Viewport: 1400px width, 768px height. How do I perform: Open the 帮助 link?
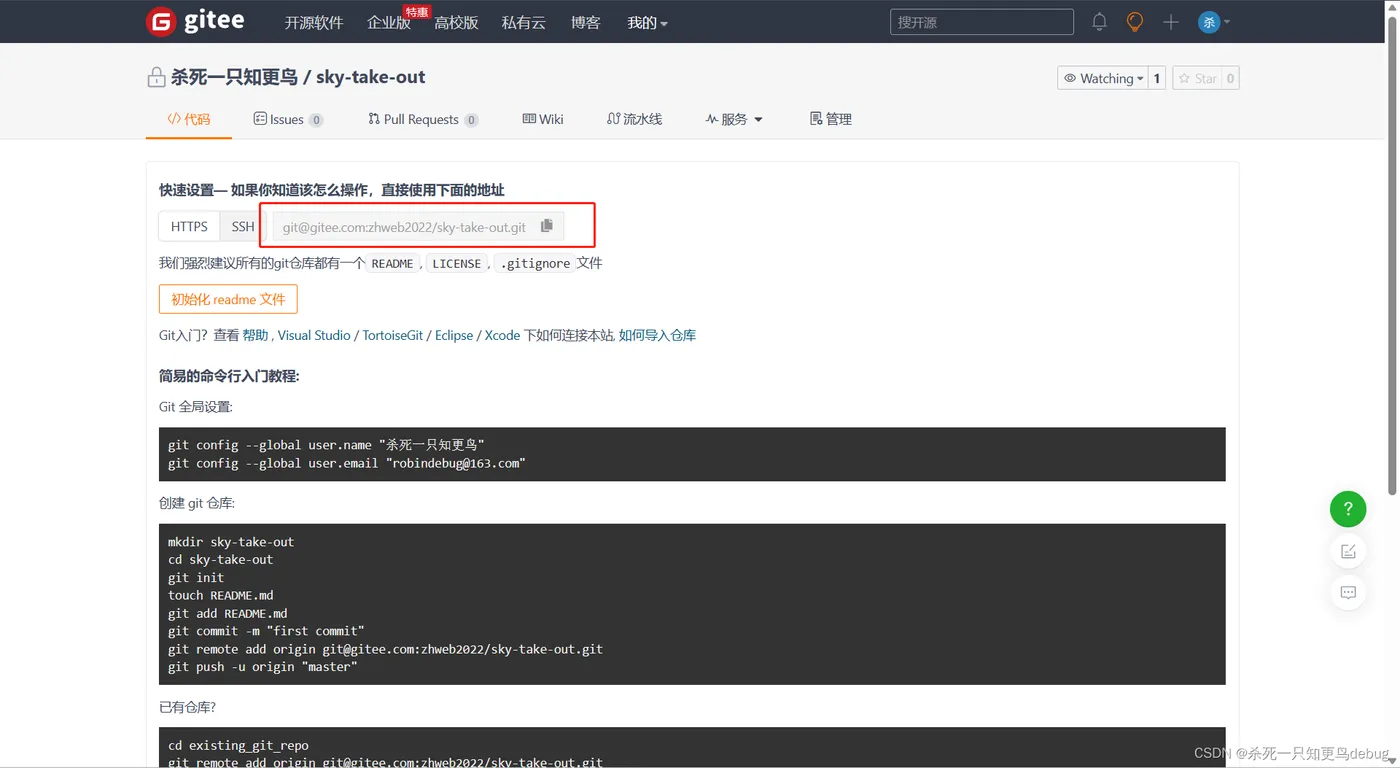pos(255,335)
